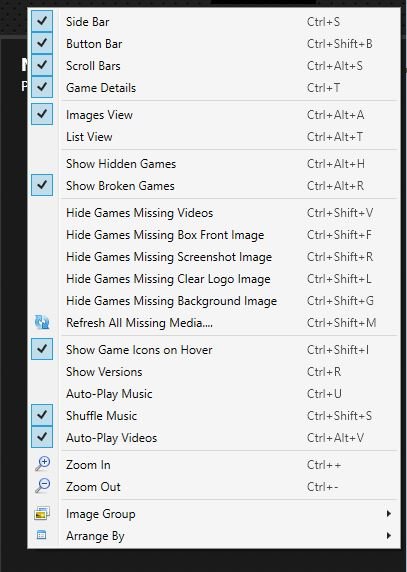Select Hide Games Missing Videos

point(213,213)
